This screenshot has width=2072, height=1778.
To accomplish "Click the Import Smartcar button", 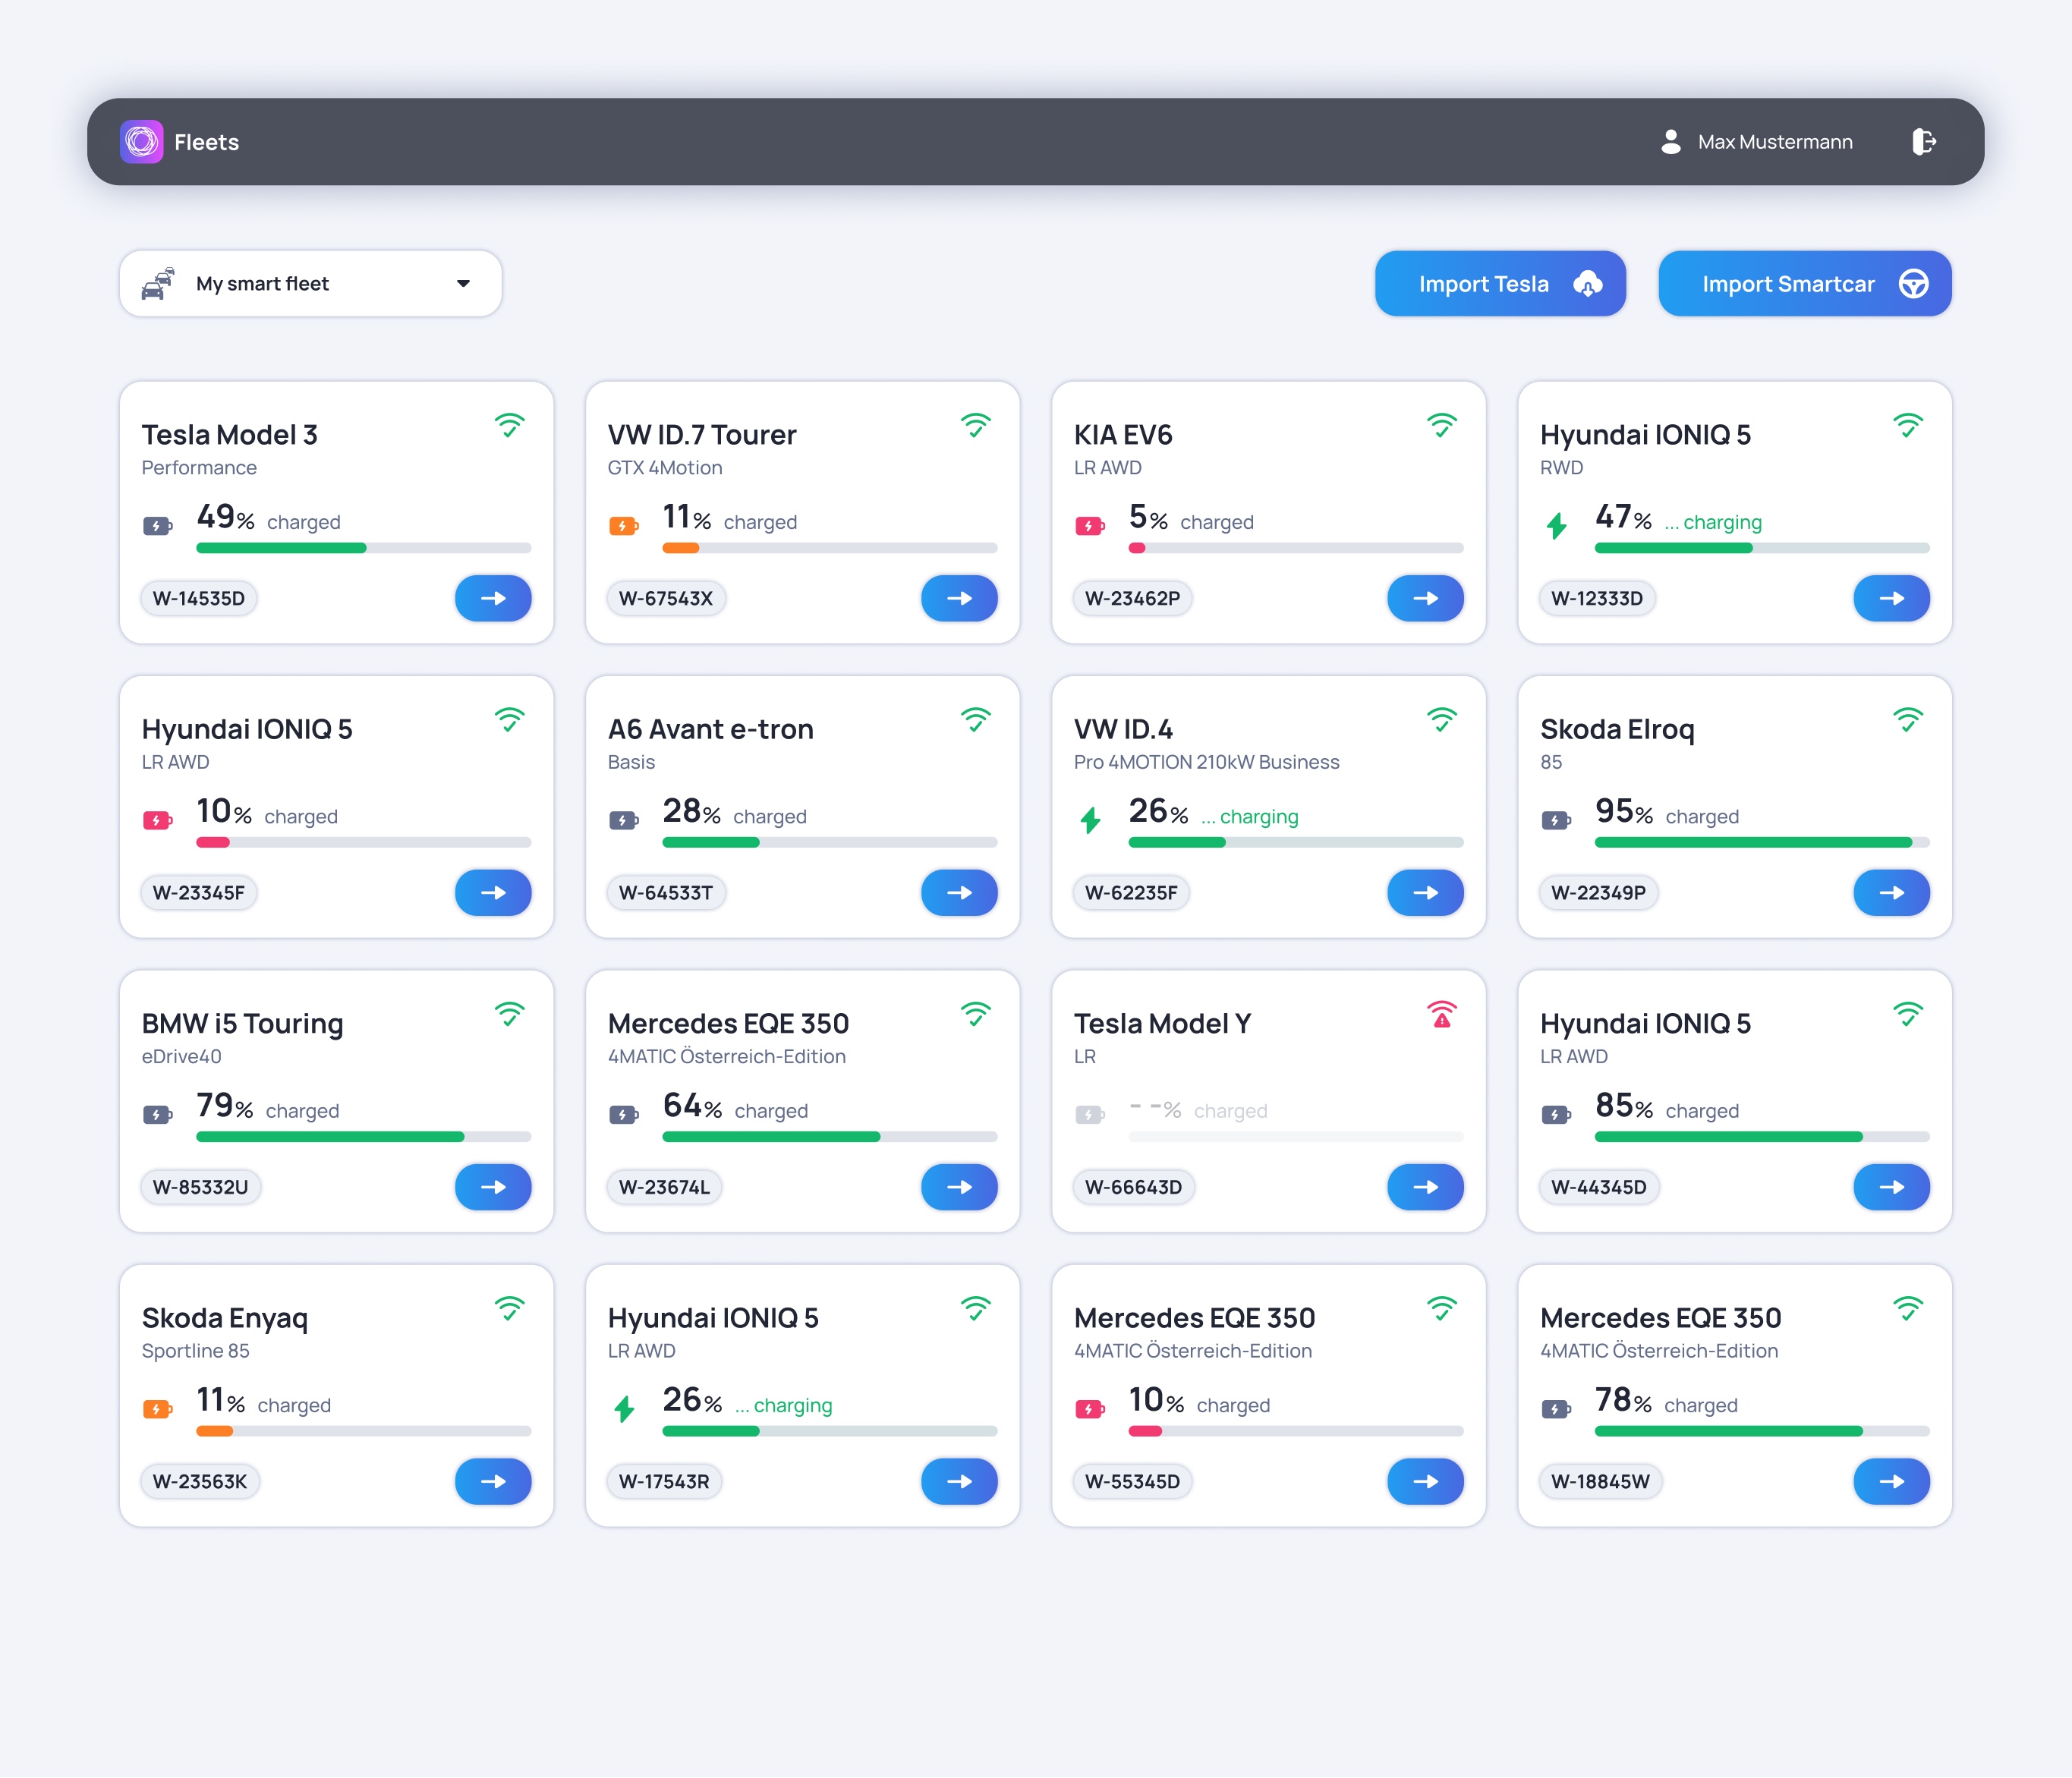I will 1804,284.
